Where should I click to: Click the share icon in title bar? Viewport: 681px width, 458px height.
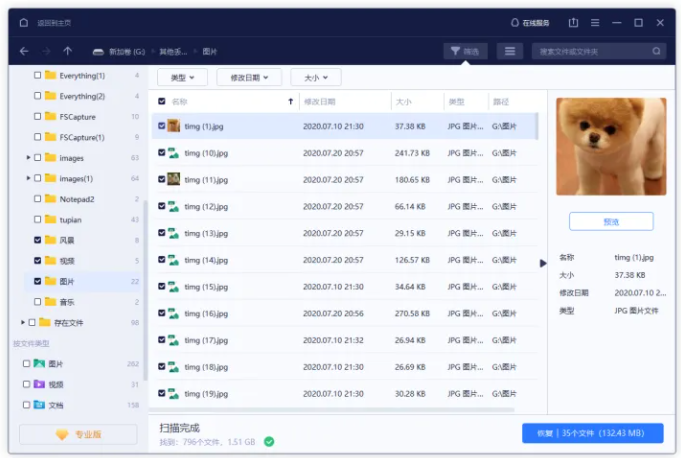click(x=573, y=23)
